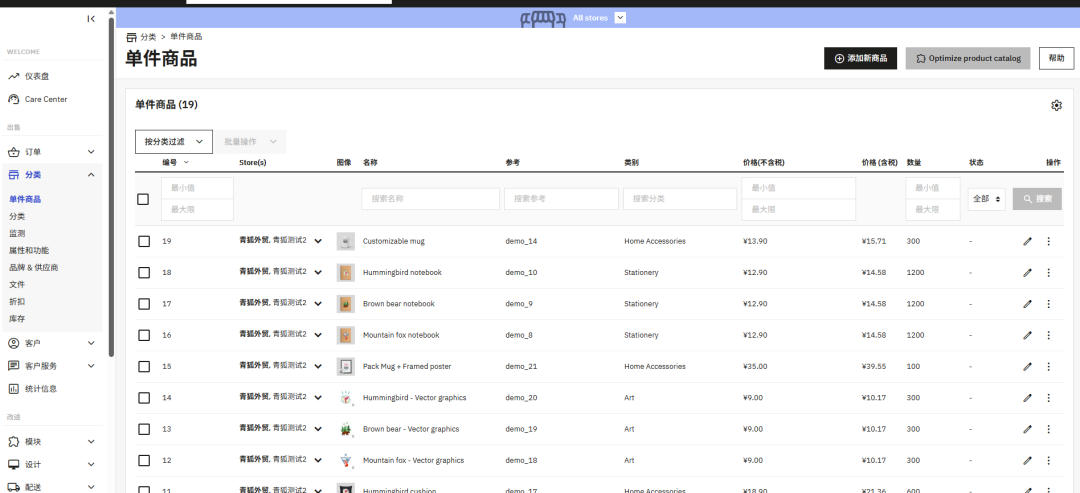Image resolution: width=1080 pixels, height=493 pixels.
Task: Edit Brown bear notebook with pencil icon
Action: pyautogui.click(x=1027, y=304)
